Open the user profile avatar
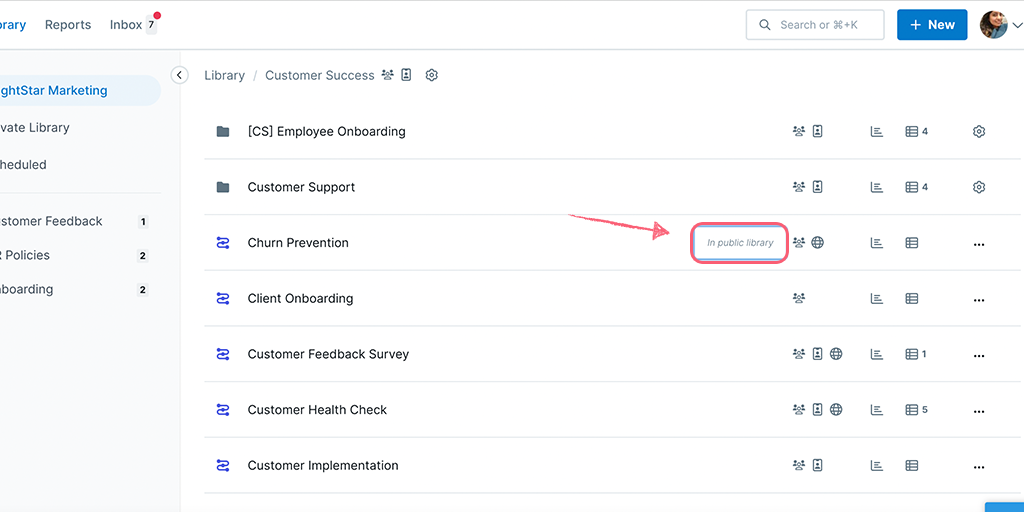 click(x=994, y=25)
